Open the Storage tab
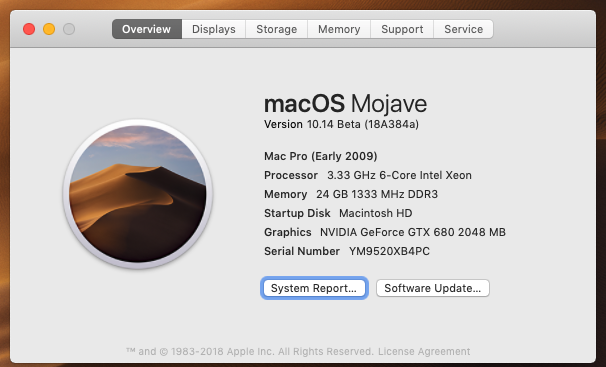The width and height of the screenshot is (606, 367). tap(277, 29)
